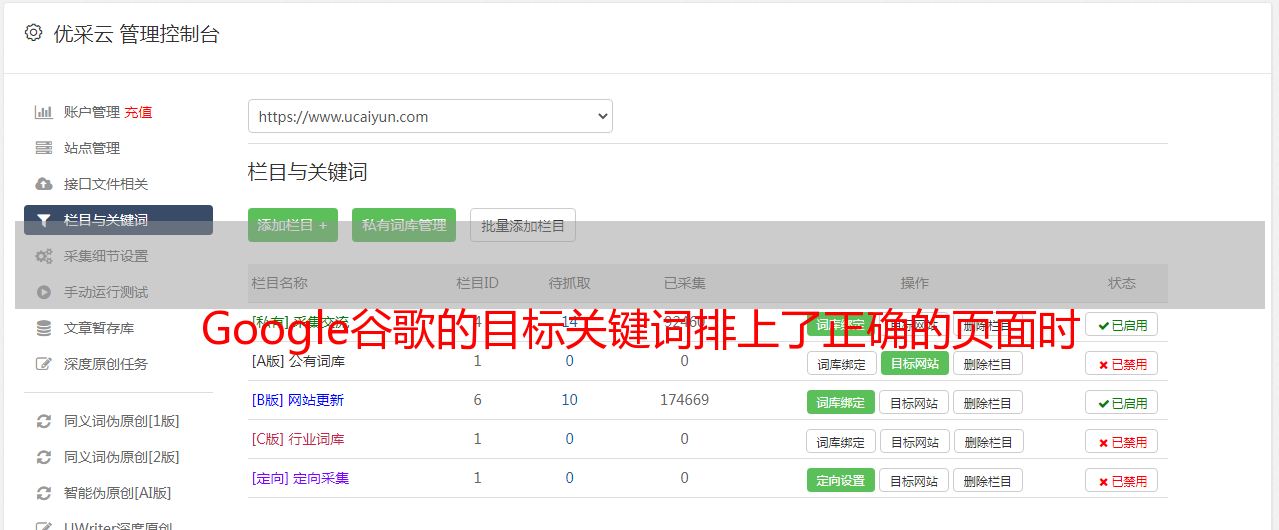This screenshot has height=530, width=1279.
Task: Toggle 已禁用 status for 定向采集 row
Action: (1122, 480)
